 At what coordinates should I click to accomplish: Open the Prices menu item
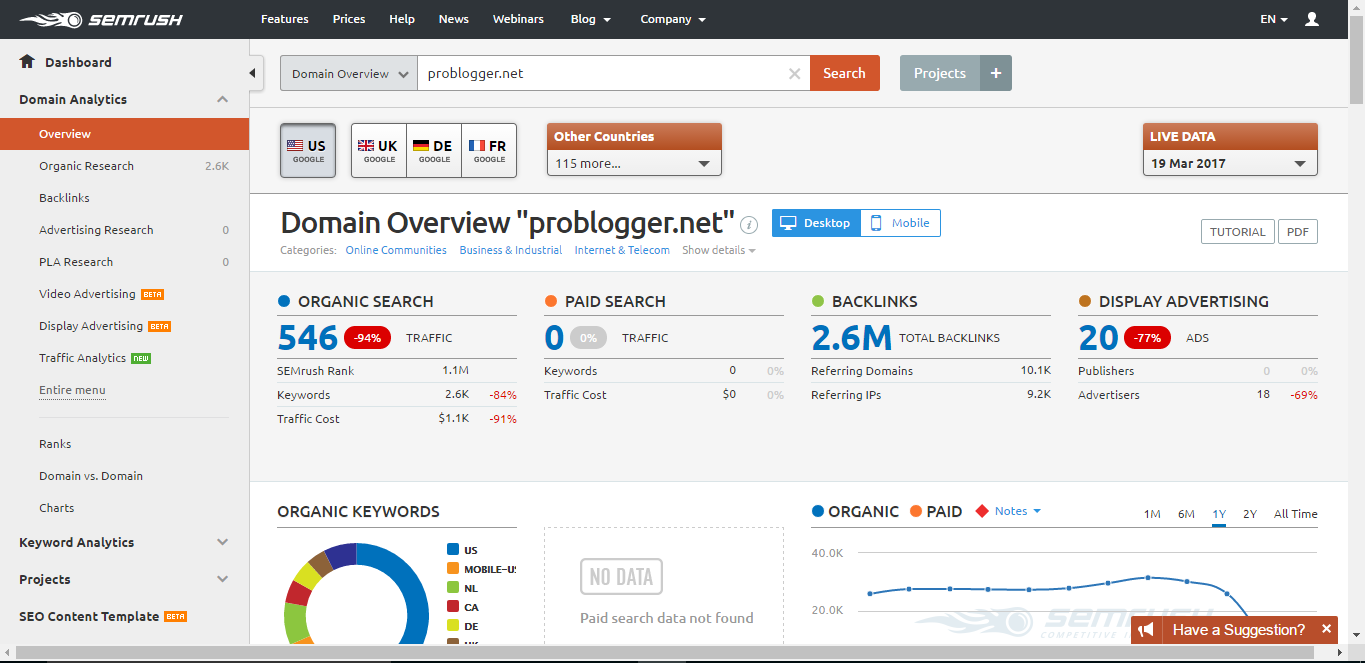(x=349, y=19)
